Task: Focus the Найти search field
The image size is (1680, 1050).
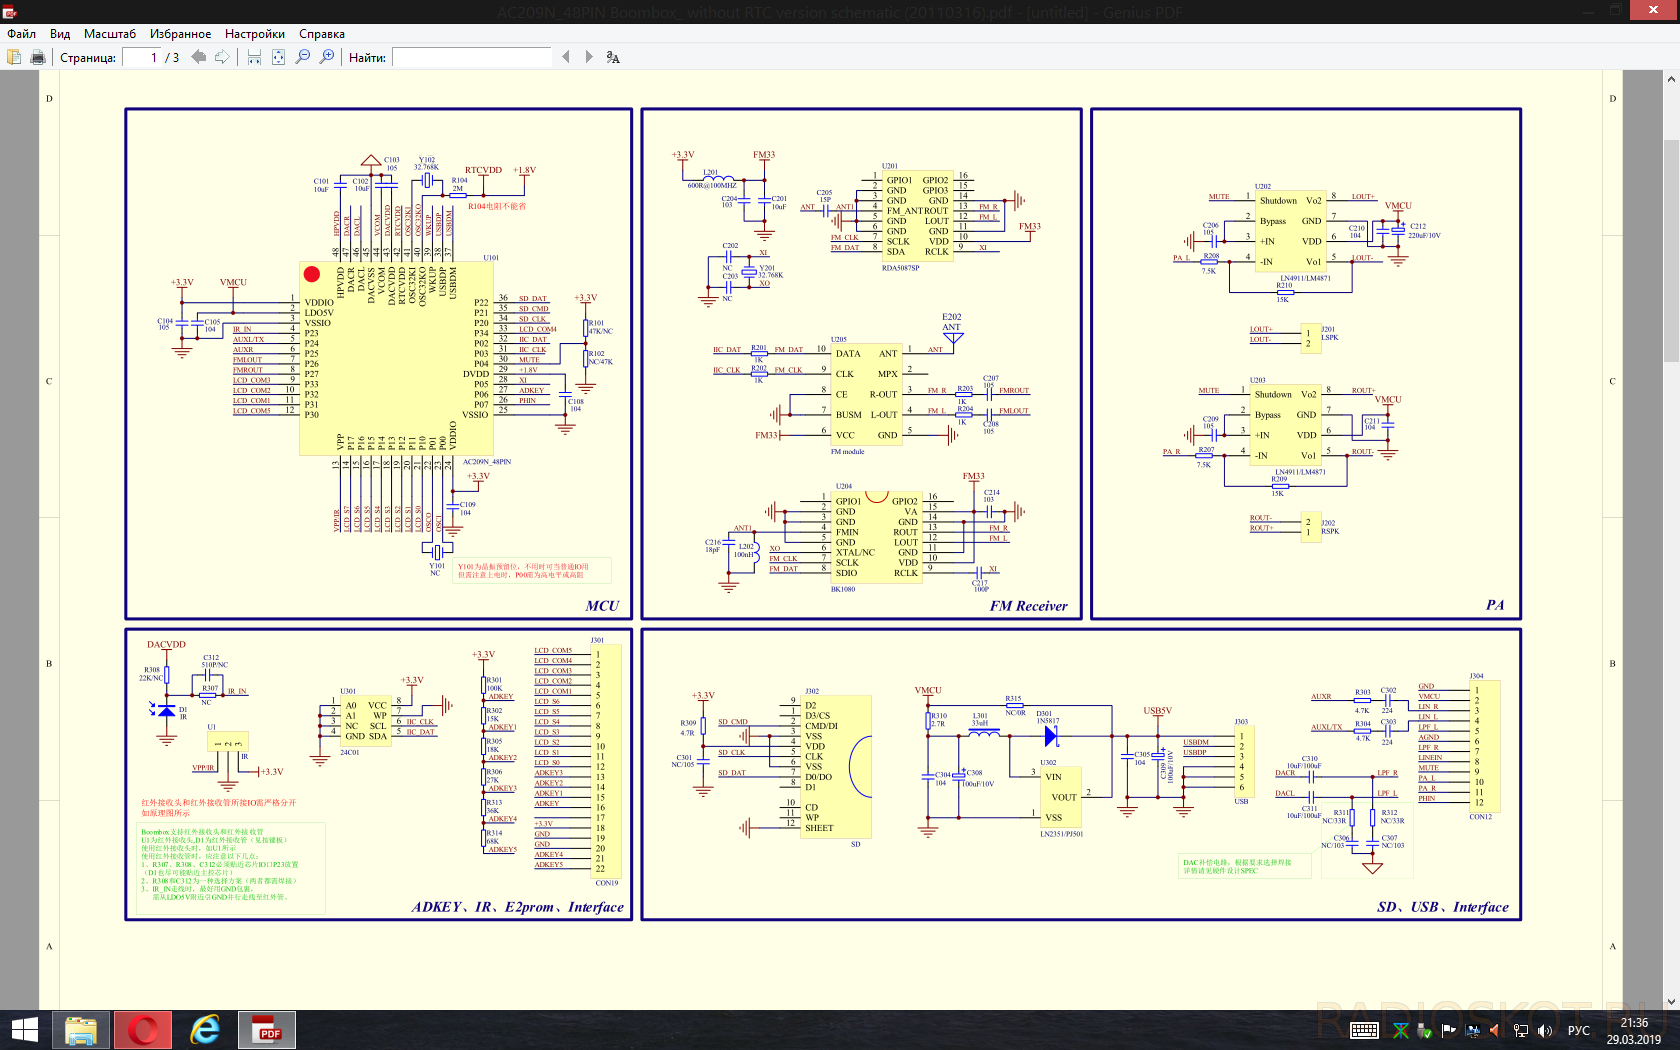Action: point(472,57)
